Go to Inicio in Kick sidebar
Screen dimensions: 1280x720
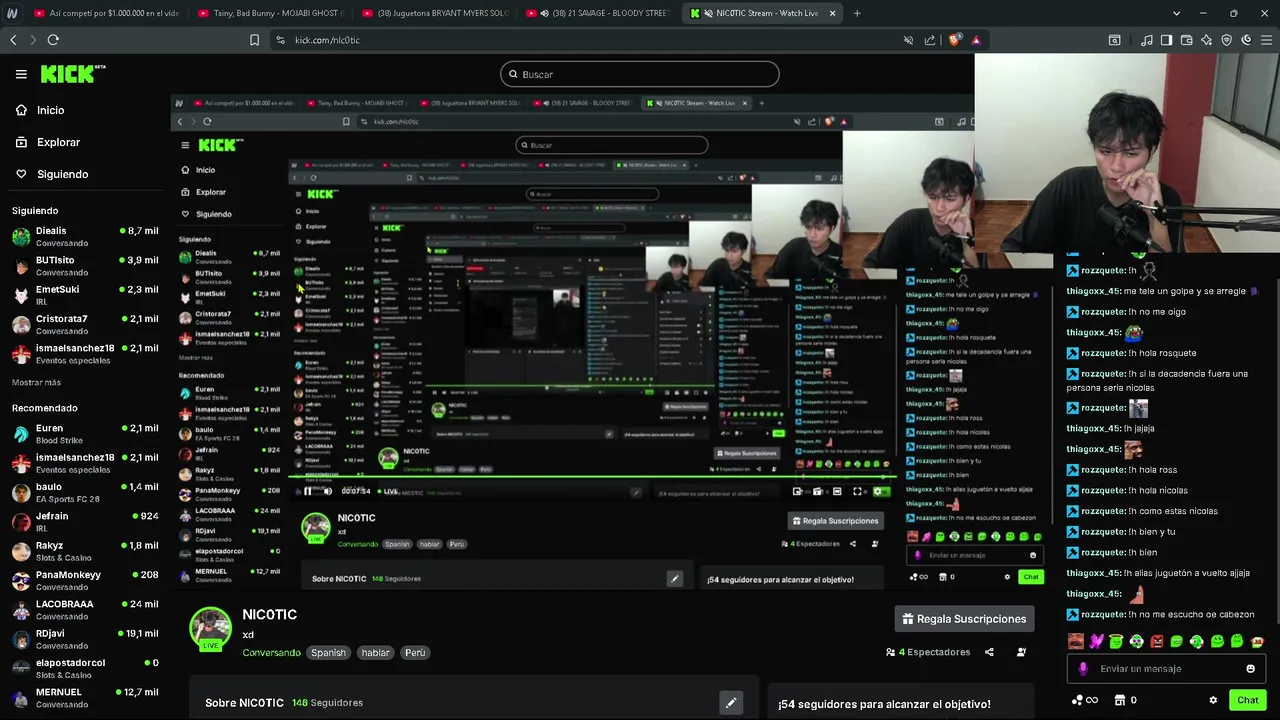50,110
